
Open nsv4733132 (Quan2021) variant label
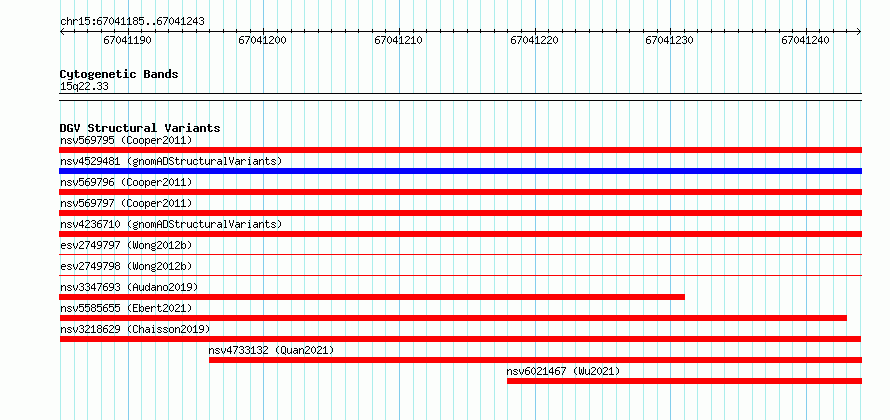(271, 350)
